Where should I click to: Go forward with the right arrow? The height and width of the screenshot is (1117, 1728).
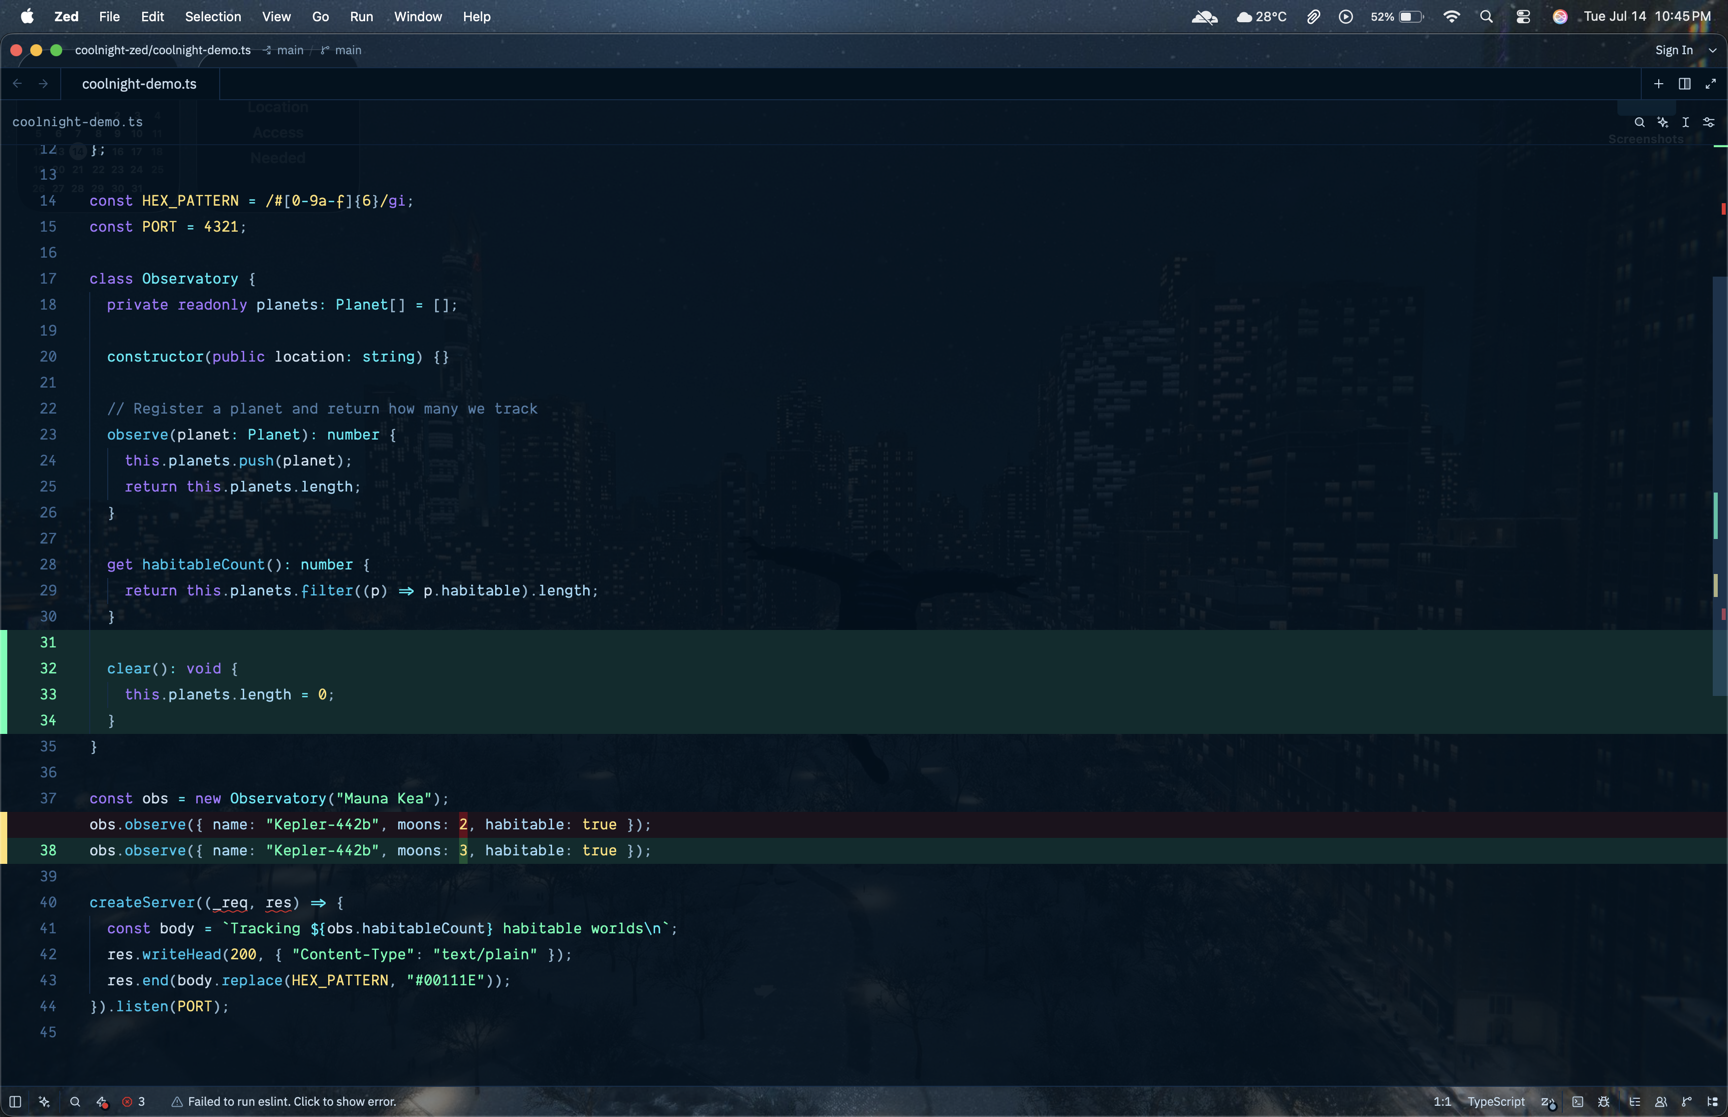[43, 84]
